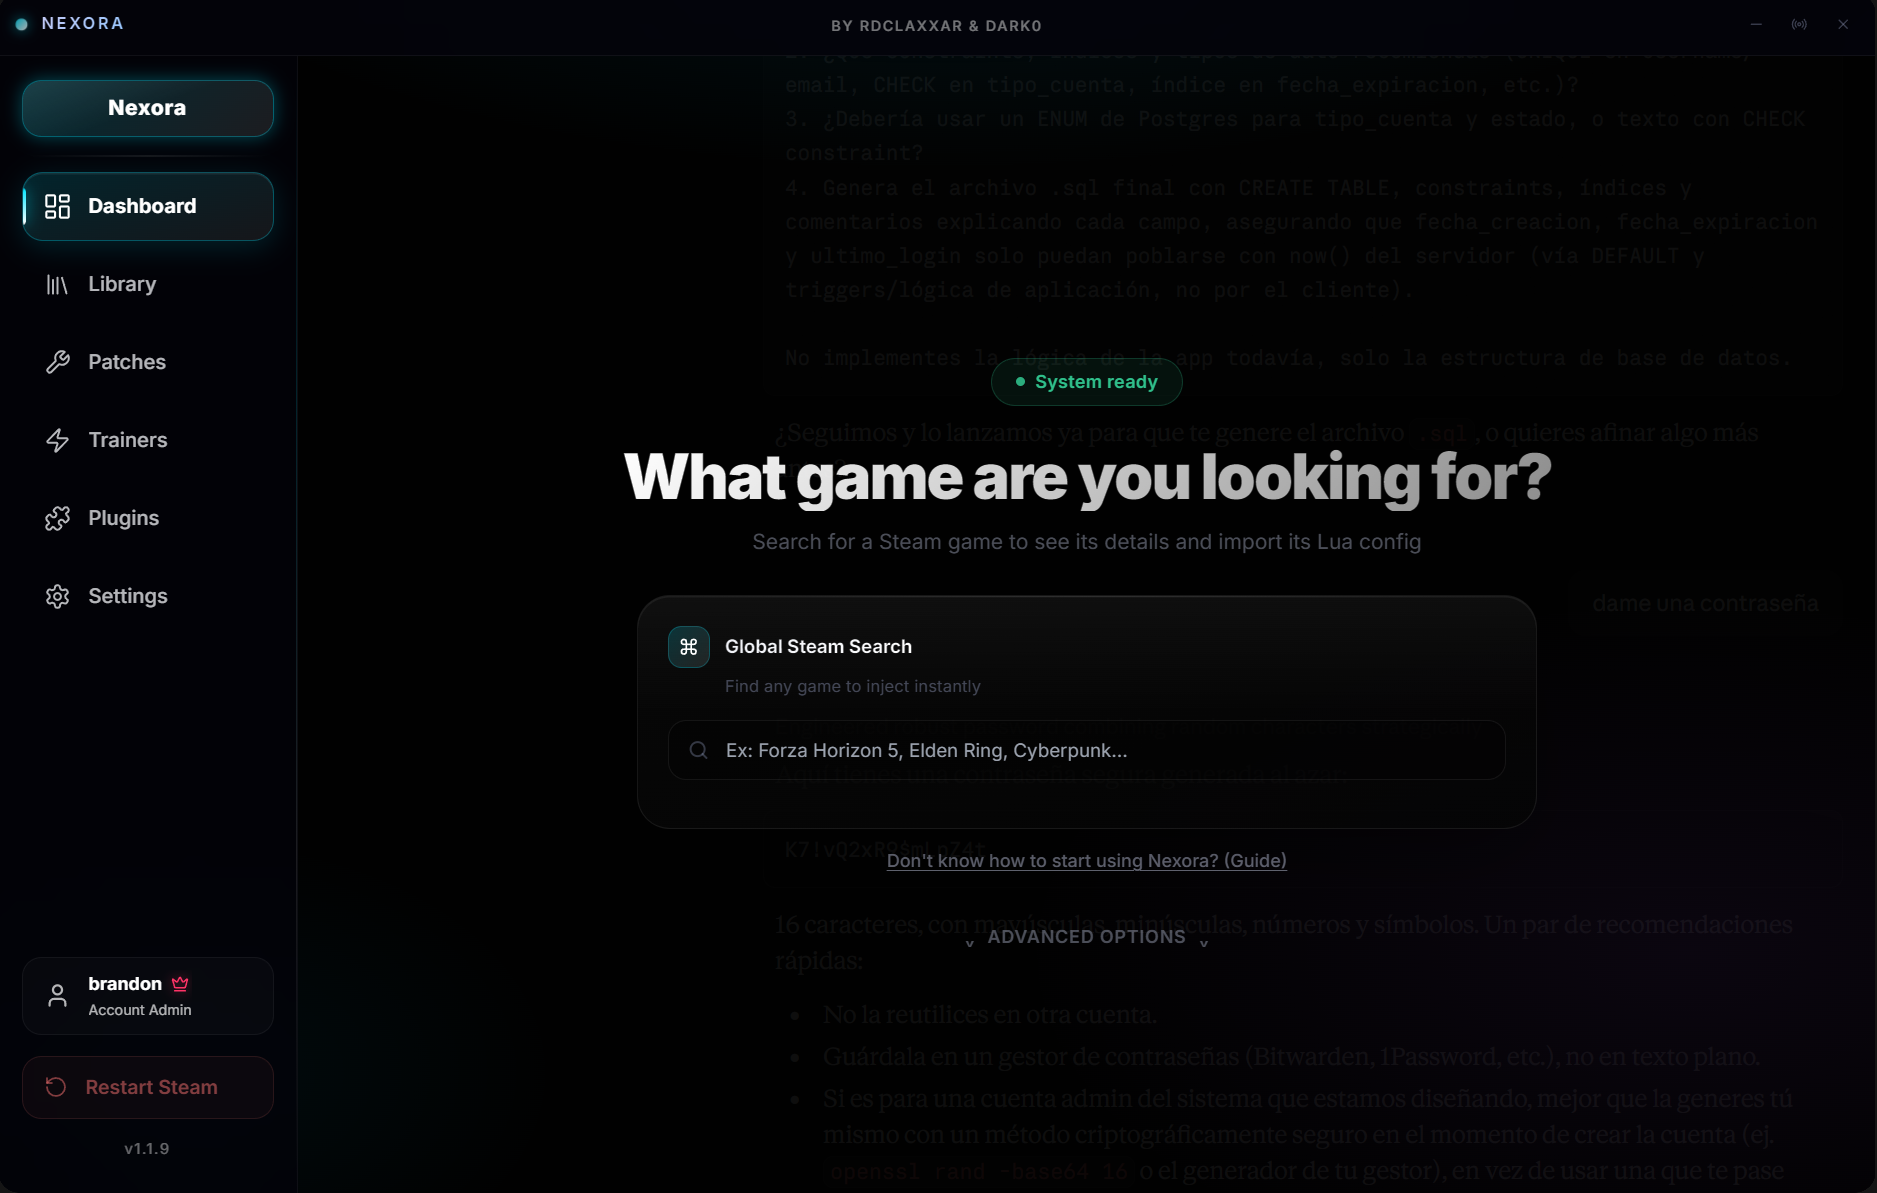The width and height of the screenshot is (1877, 1193).
Task: Focus the Steam game search field
Action: coord(1087,750)
